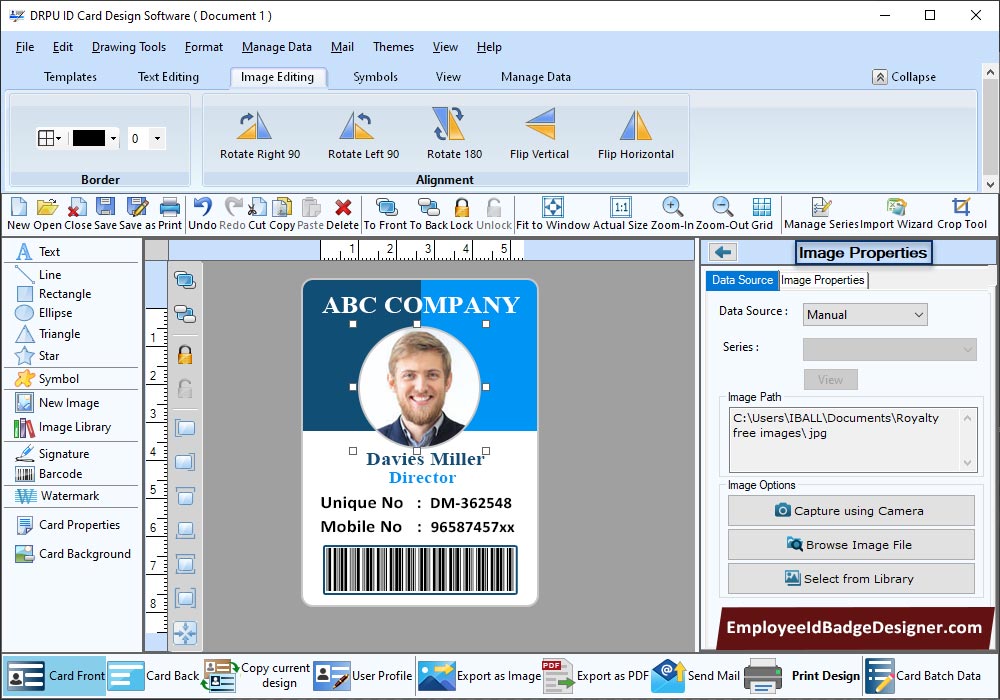Open the Image Properties sub-tab

pyautogui.click(x=823, y=280)
